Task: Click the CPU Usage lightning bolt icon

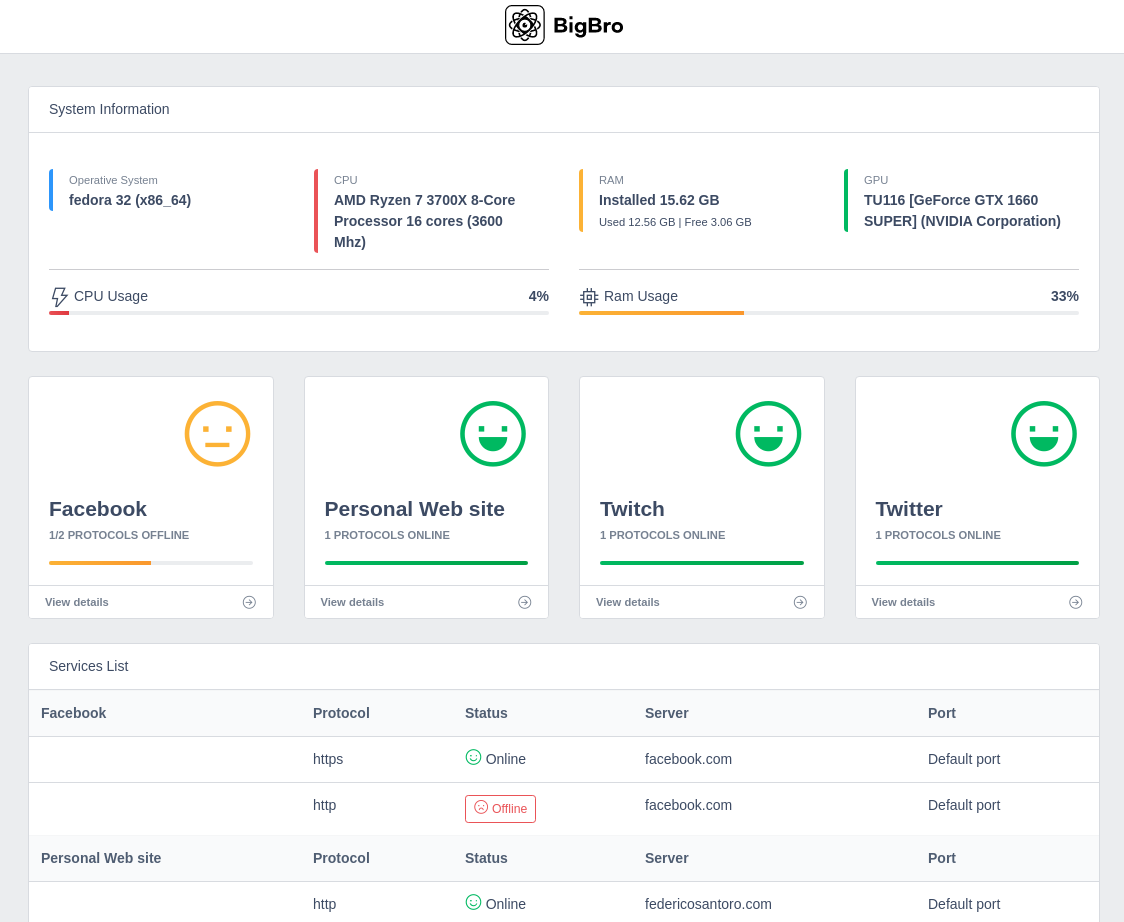Action: [59, 297]
